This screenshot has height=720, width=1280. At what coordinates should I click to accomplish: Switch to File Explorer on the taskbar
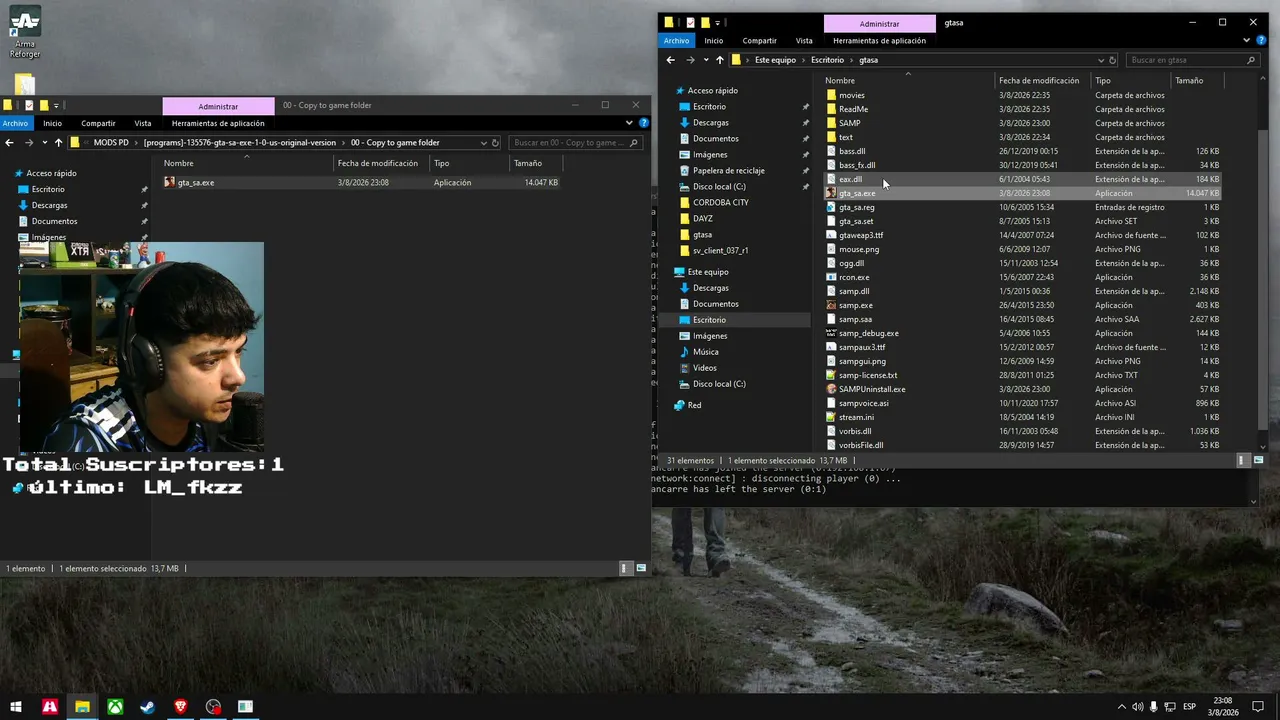(x=82, y=707)
